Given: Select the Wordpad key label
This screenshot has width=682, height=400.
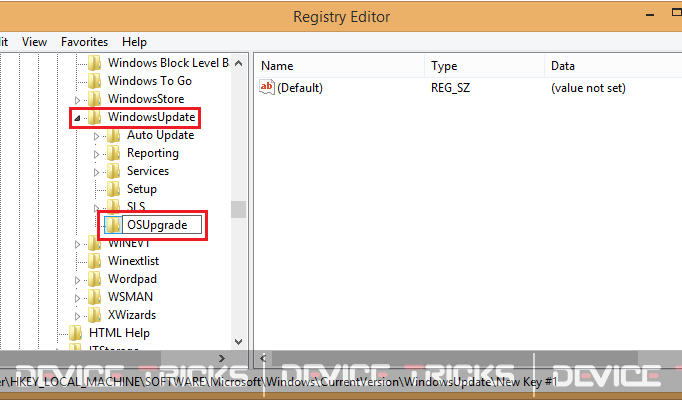Looking at the screenshot, I should 132,279.
